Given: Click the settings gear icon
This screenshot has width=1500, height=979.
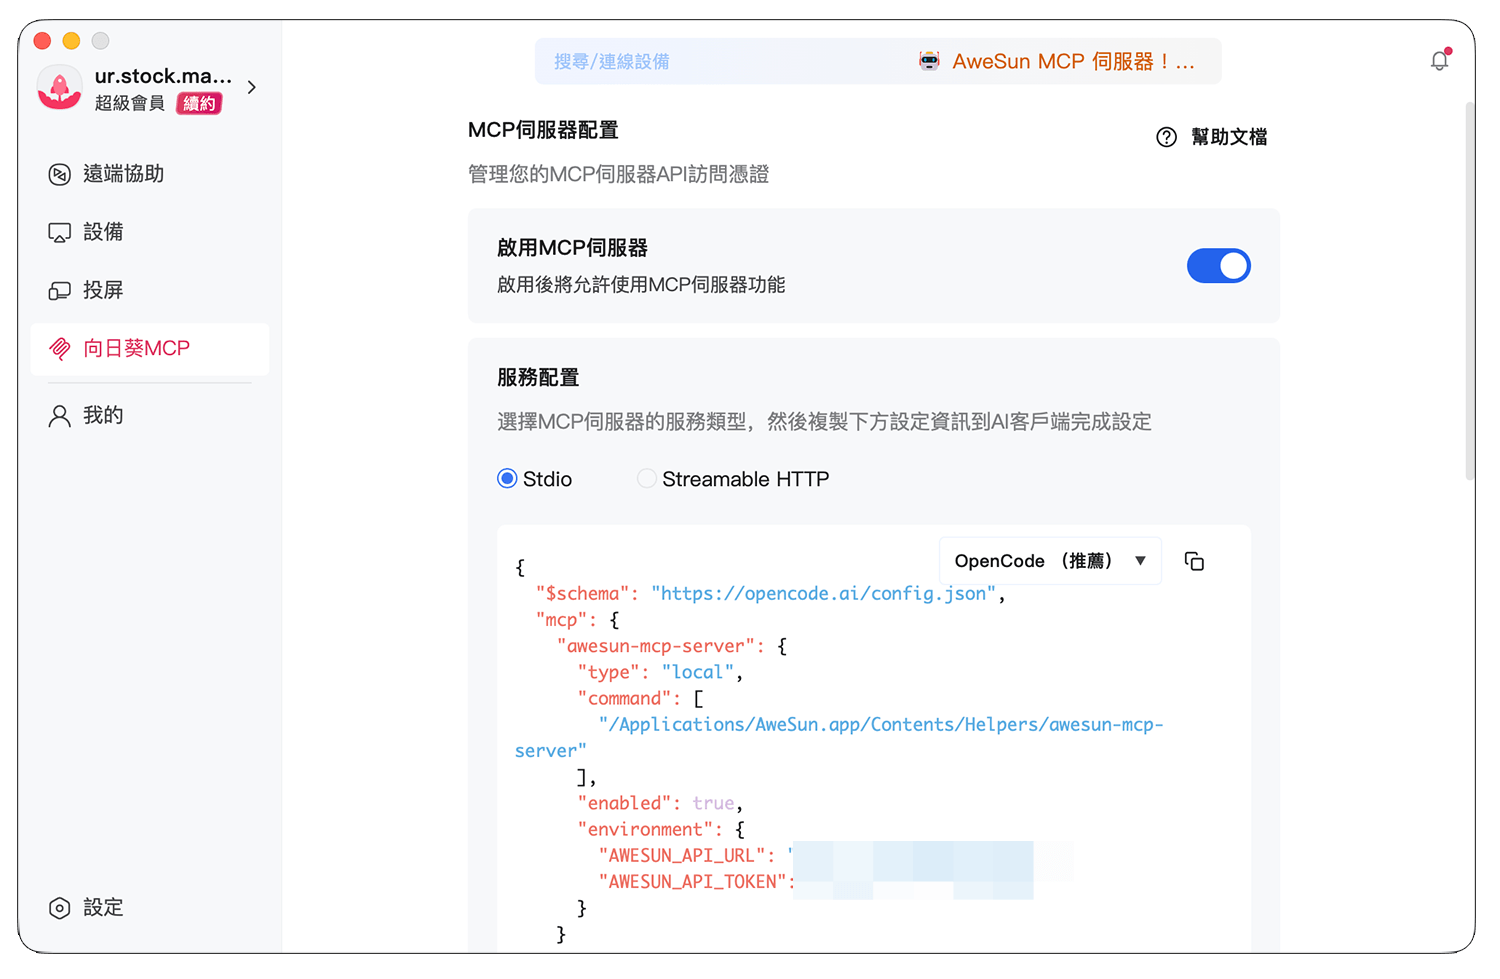Looking at the screenshot, I should pyautogui.click(x=60, y=907).
